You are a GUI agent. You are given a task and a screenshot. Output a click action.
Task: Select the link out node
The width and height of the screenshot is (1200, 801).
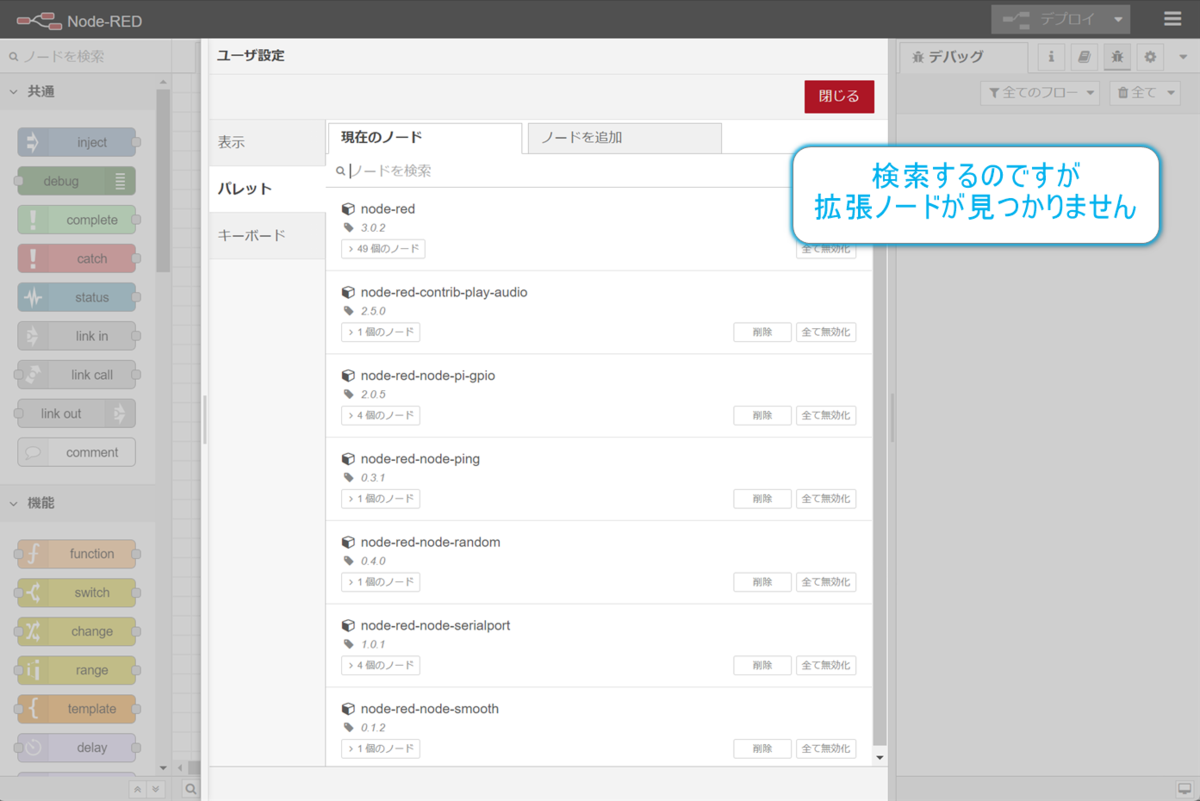pos(77,413)
